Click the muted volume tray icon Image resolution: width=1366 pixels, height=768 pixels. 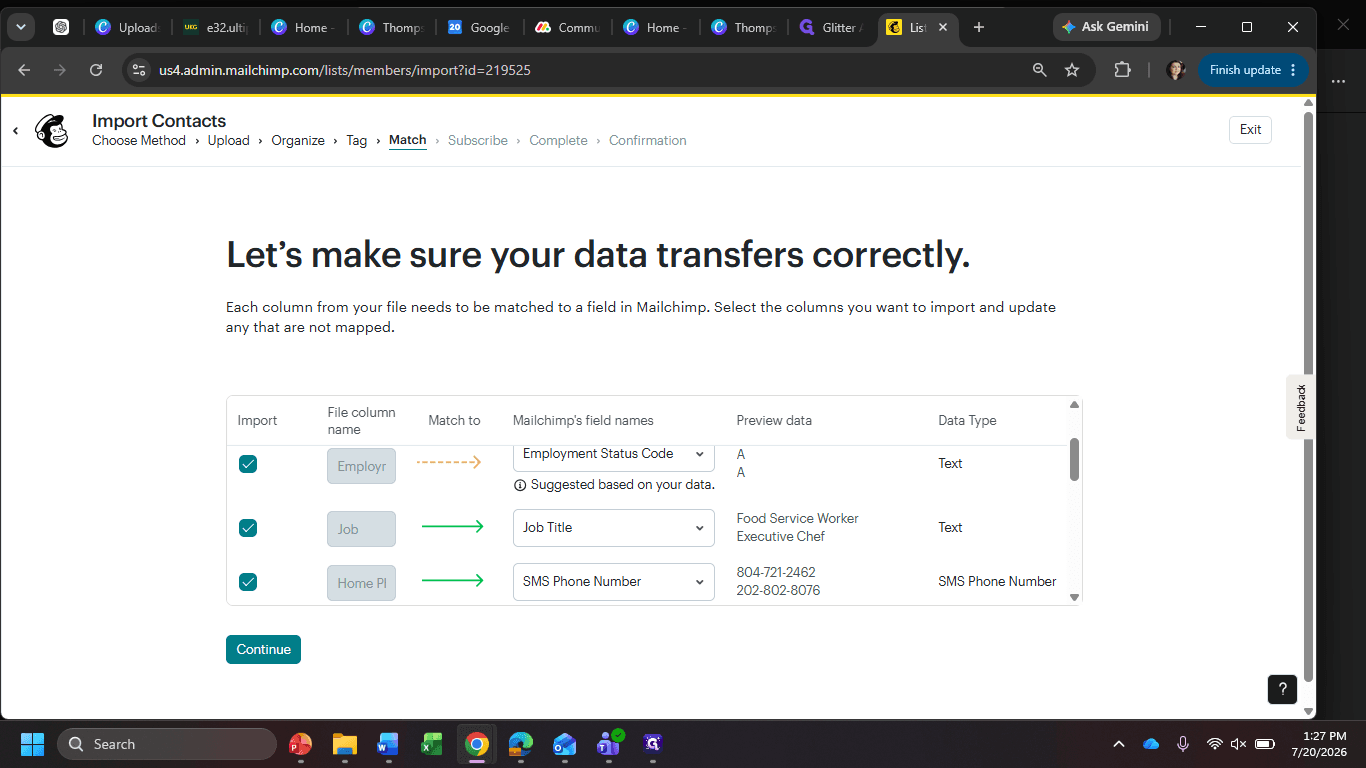point(1238,744)
